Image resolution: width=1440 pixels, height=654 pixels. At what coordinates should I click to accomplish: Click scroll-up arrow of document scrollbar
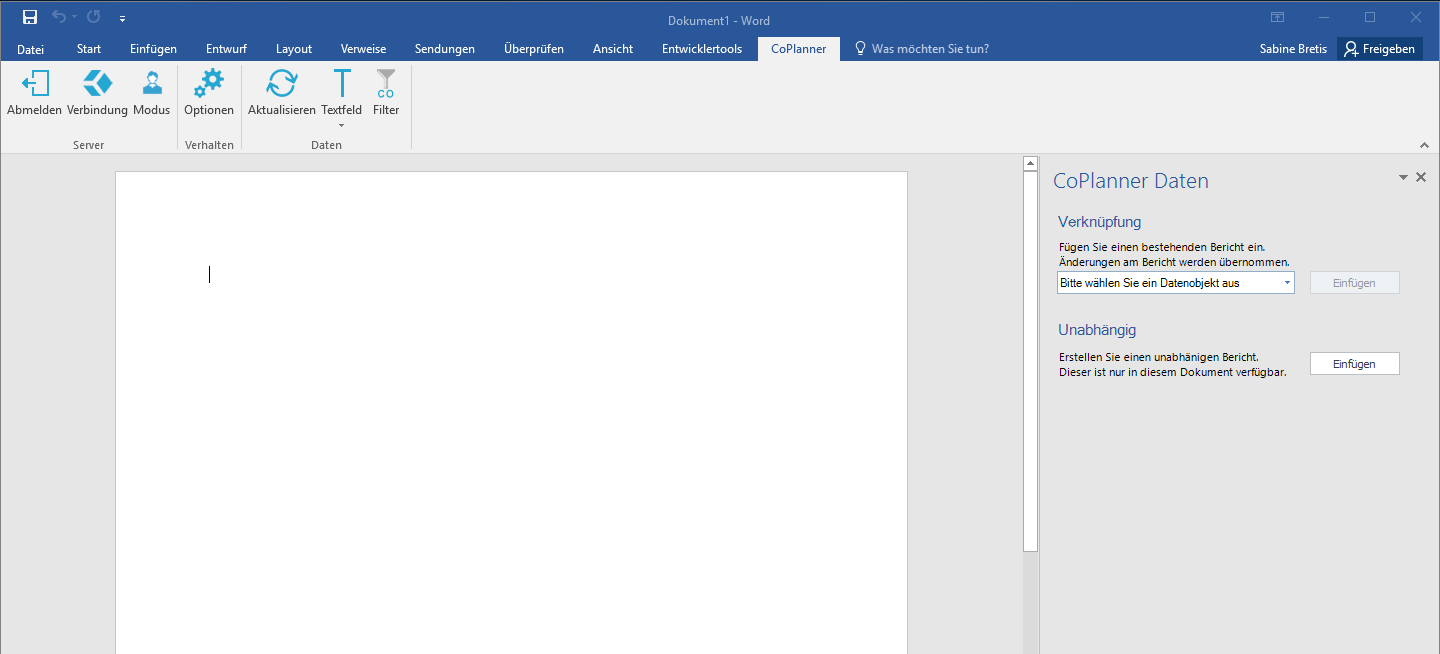[1030, 164]
